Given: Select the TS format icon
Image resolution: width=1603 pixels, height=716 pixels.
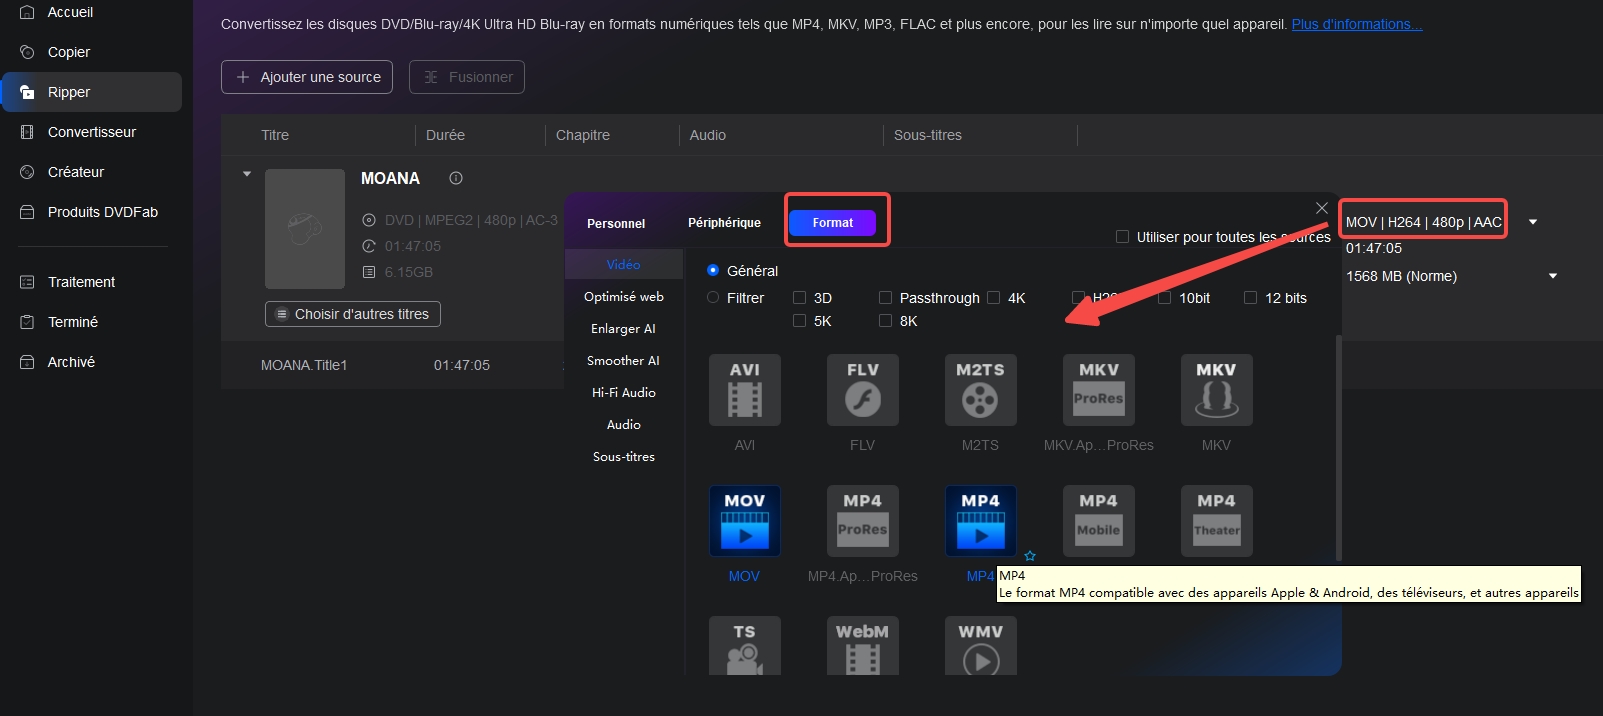Looking at the screenshot, I should (x=745, y=646).
